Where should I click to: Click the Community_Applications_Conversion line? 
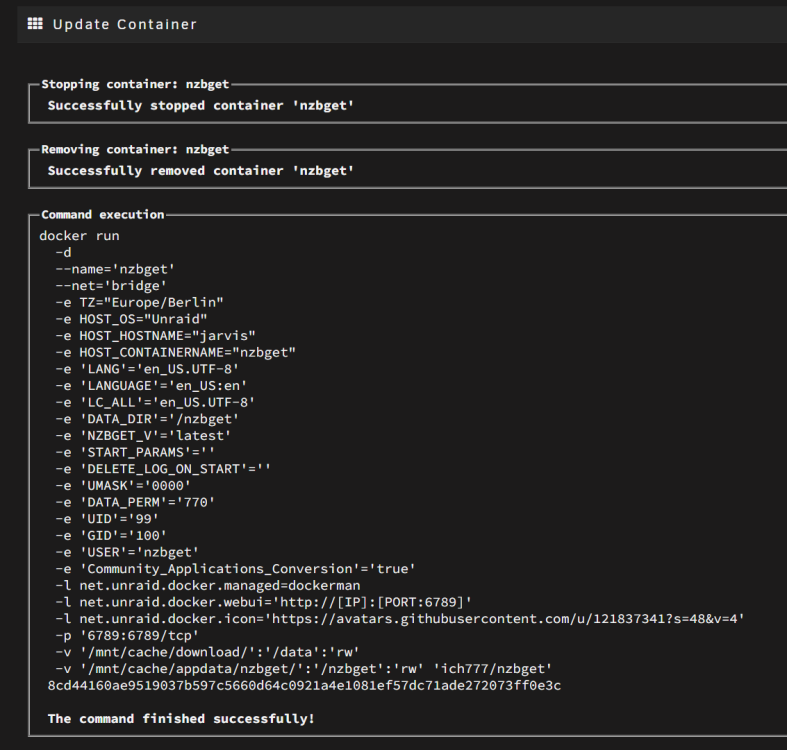click(235, 569)
